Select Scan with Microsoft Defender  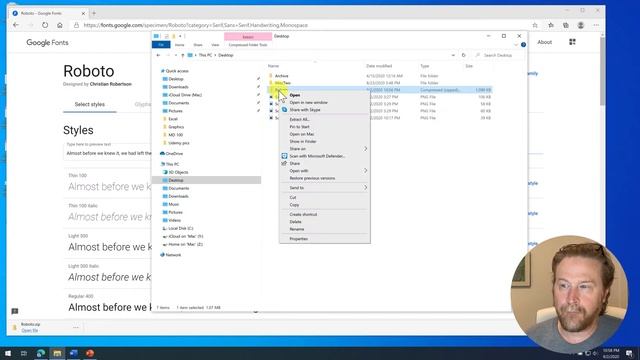pyautogui.click(x=317, y=156)
